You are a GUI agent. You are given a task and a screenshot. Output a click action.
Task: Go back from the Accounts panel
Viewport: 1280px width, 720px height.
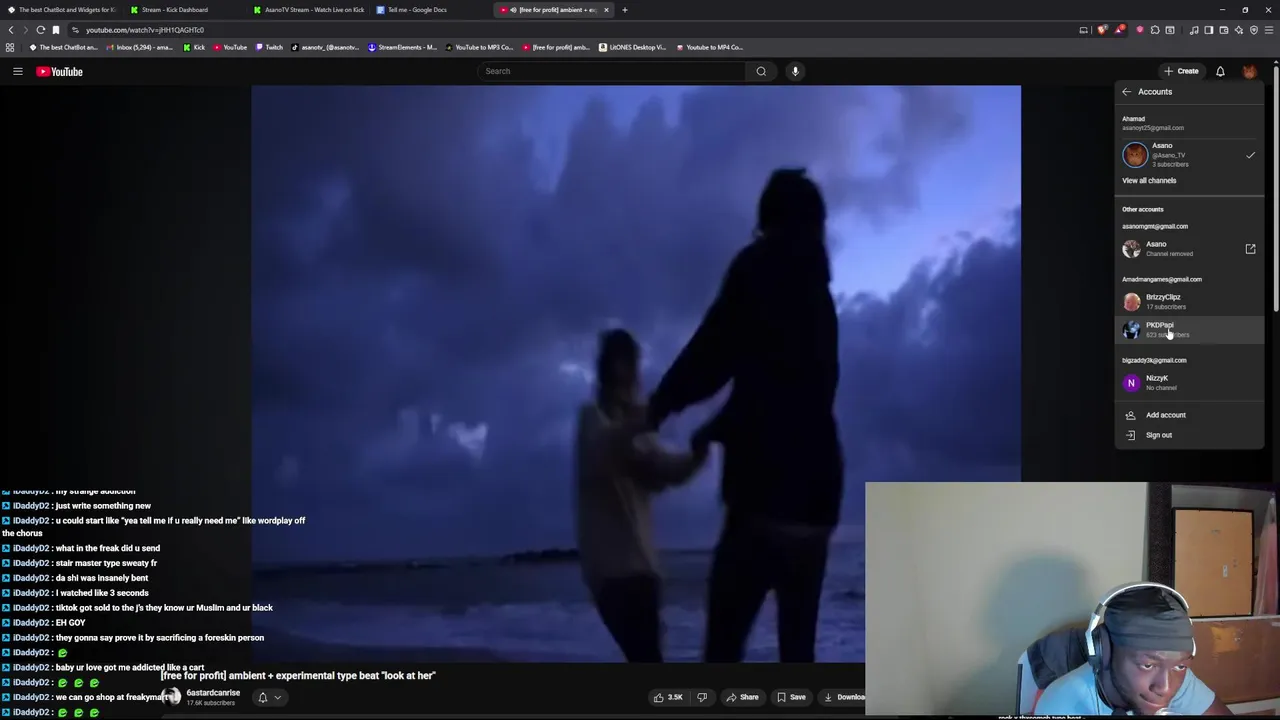[1126, 92]
